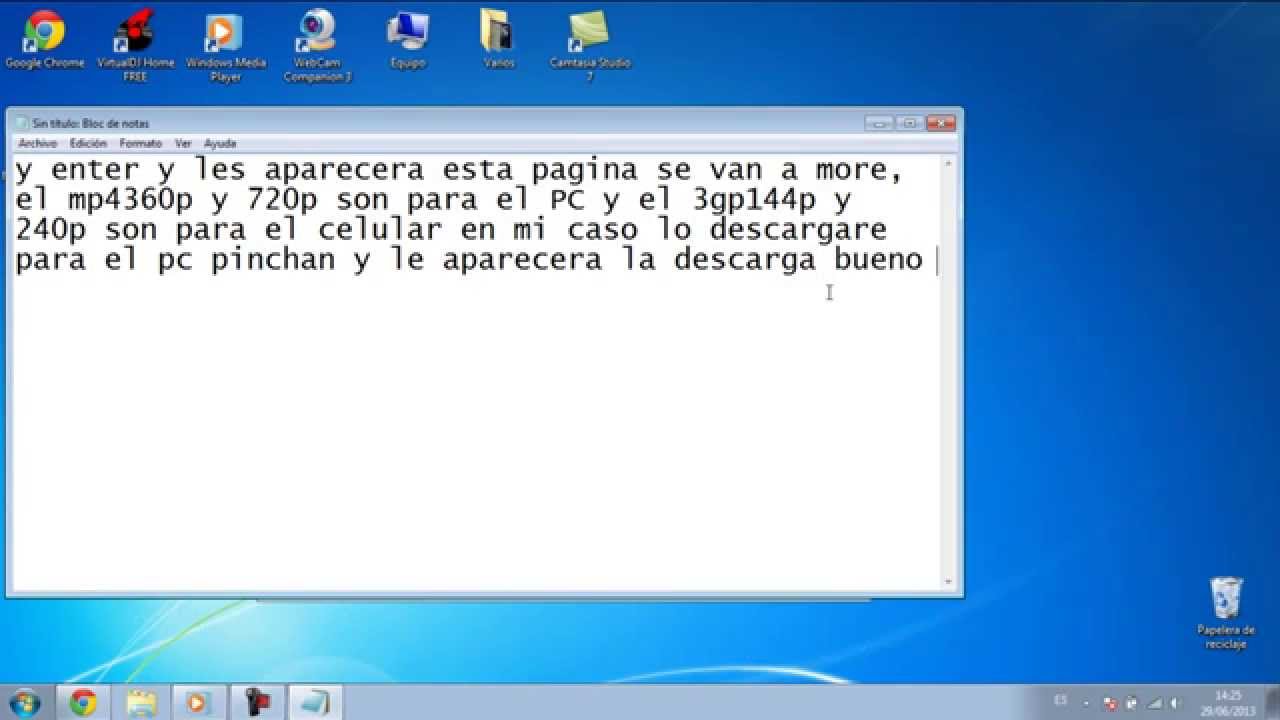Open the Edición menu
The image size is (1280, 720).
[x=88, y=144]
